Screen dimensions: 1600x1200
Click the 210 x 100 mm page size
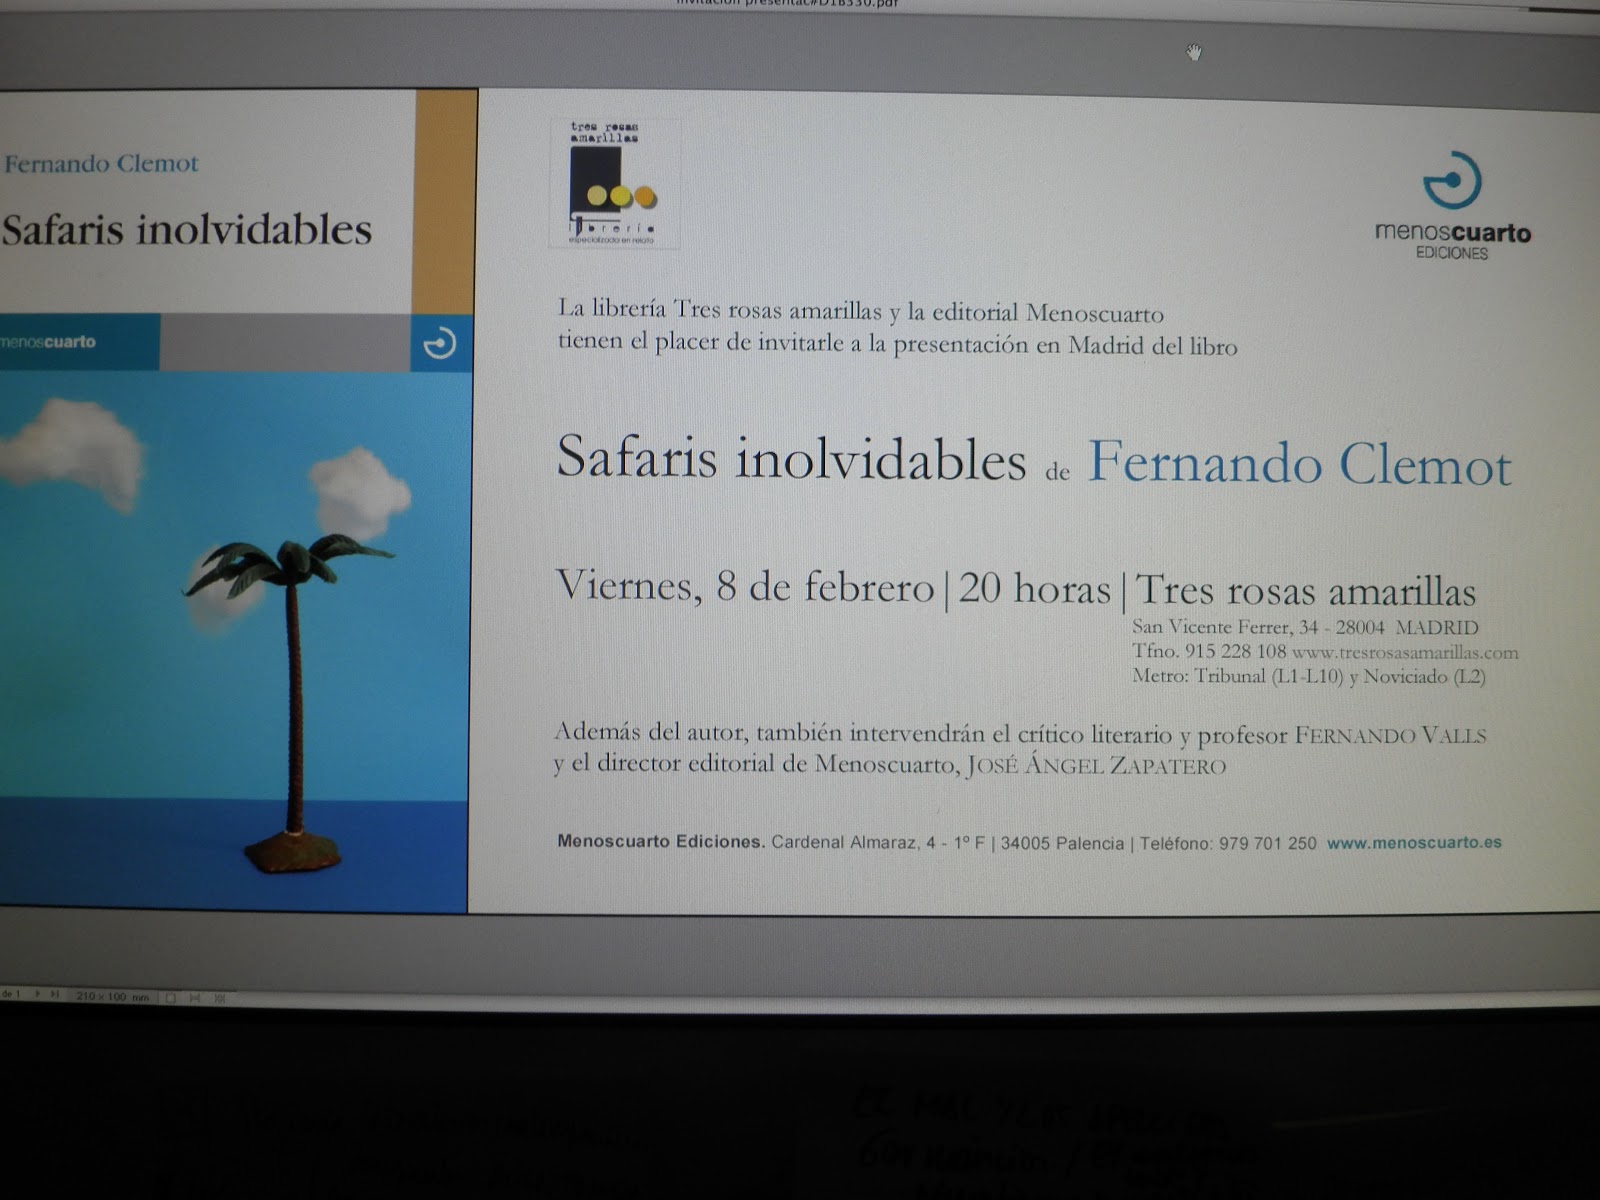(x=112, y=996)
